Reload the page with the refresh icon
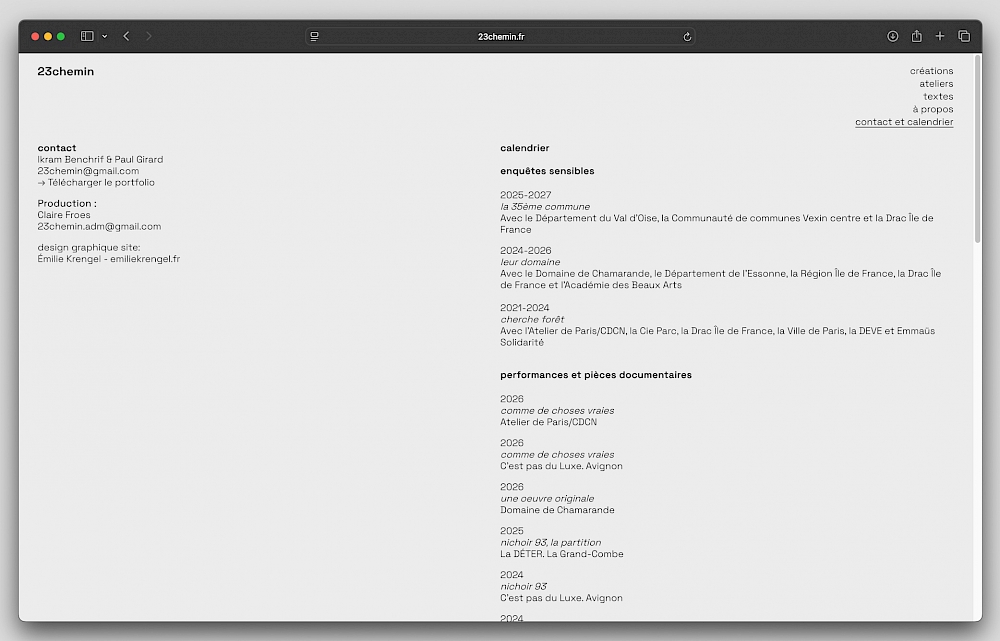Viewport: 1000px width, 641px height. click(687, 36)
